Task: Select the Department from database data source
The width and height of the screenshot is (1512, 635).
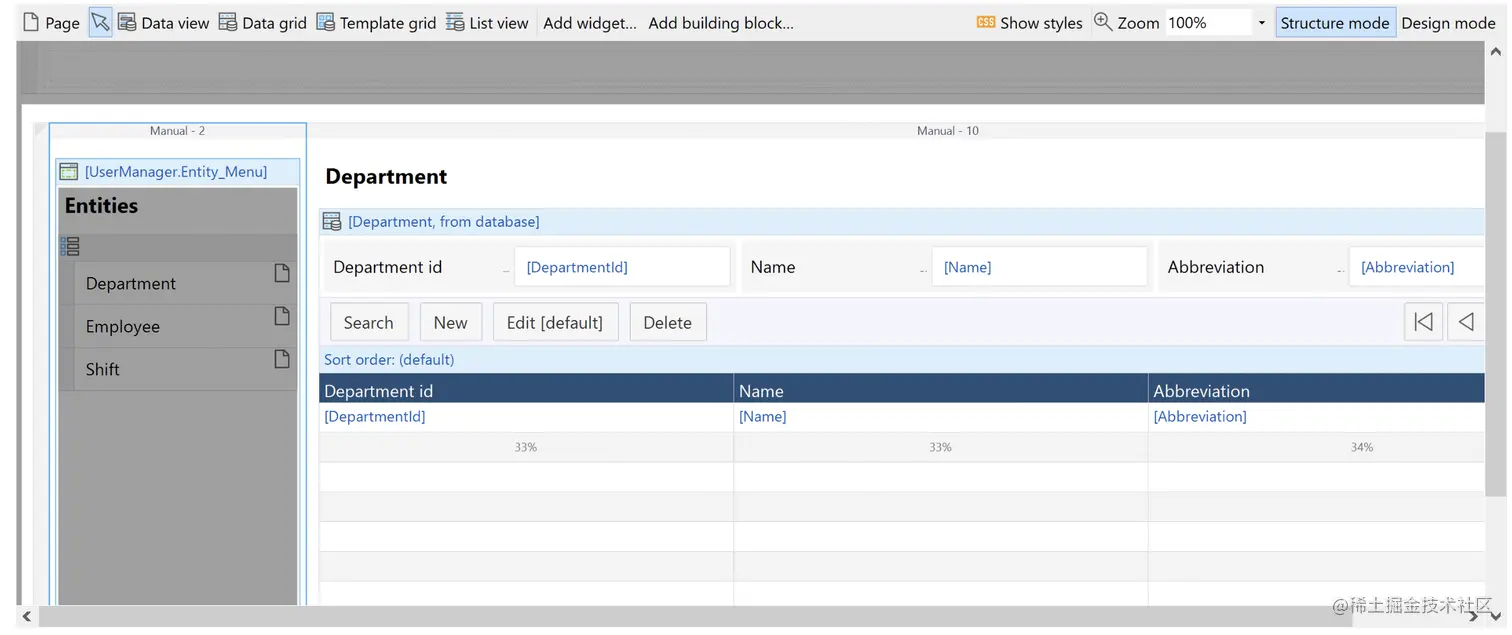Action: tap(443, 222)
